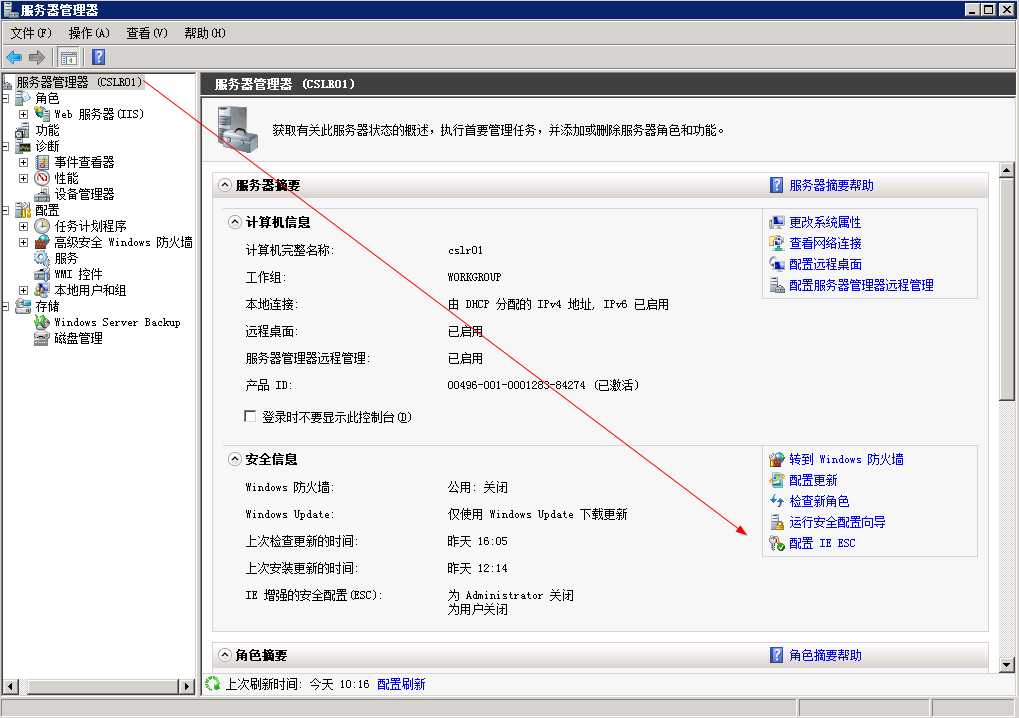Collapse the 计算机信息 section
Image resolution: width=1019 pixels, height=718 pixels.
235,222
